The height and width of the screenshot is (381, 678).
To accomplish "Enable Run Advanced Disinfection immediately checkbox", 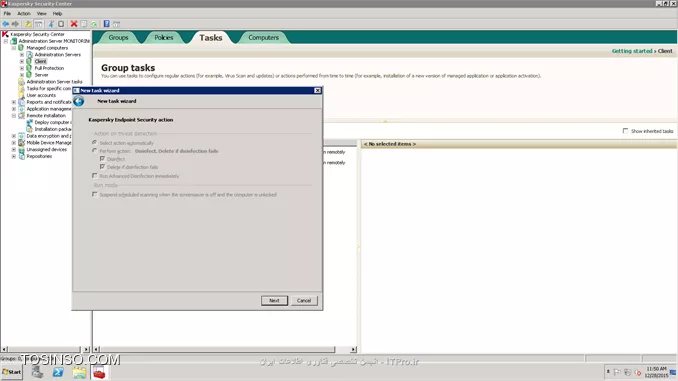I will 94,176.
